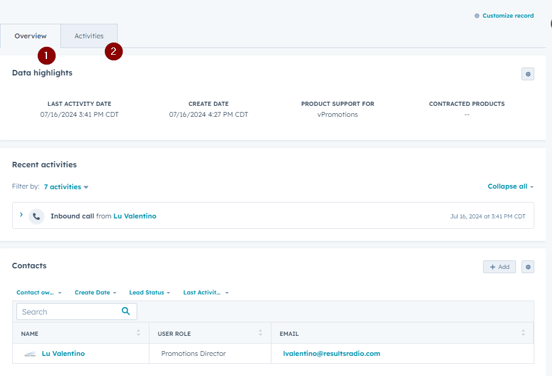Image resolution: width=552 pixels, height=376 pixels.
Task: Click the Add contact button
Action: pyautogui.click(x=499, y=267)
